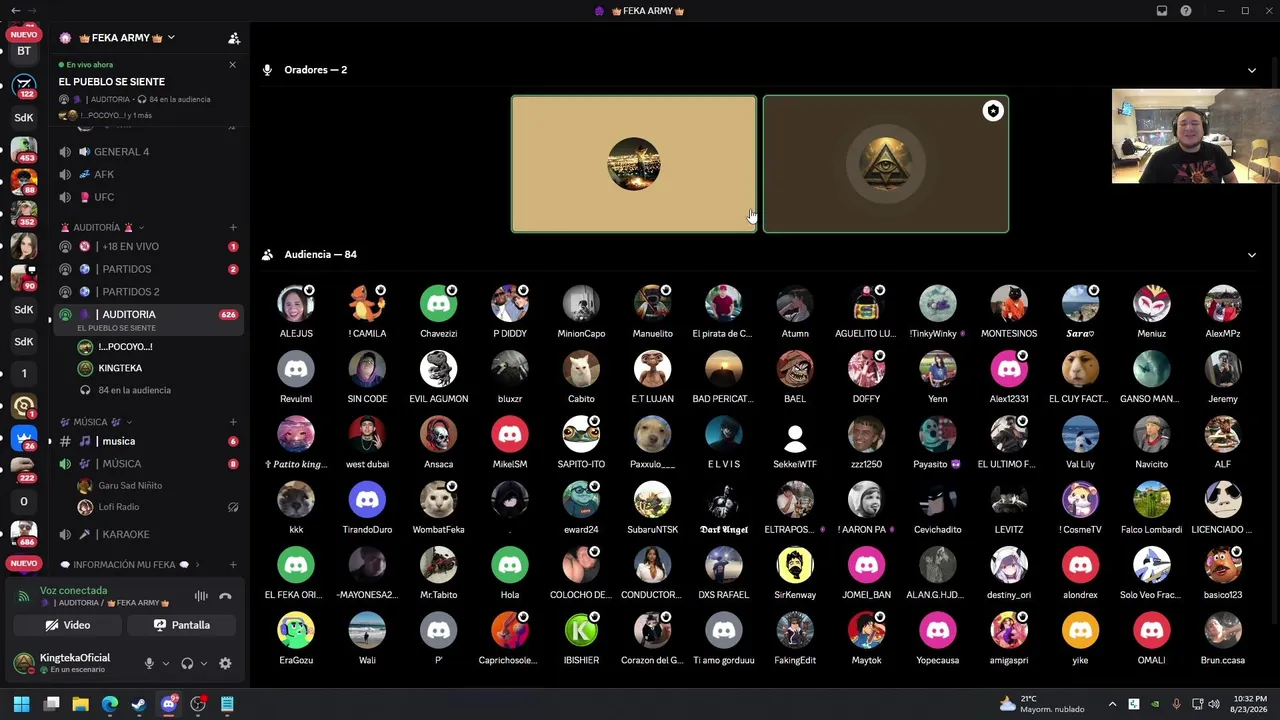Join the KARAOKE voice channel
The width and height of the screenshot is (1280, 720).
click(148, 534)
